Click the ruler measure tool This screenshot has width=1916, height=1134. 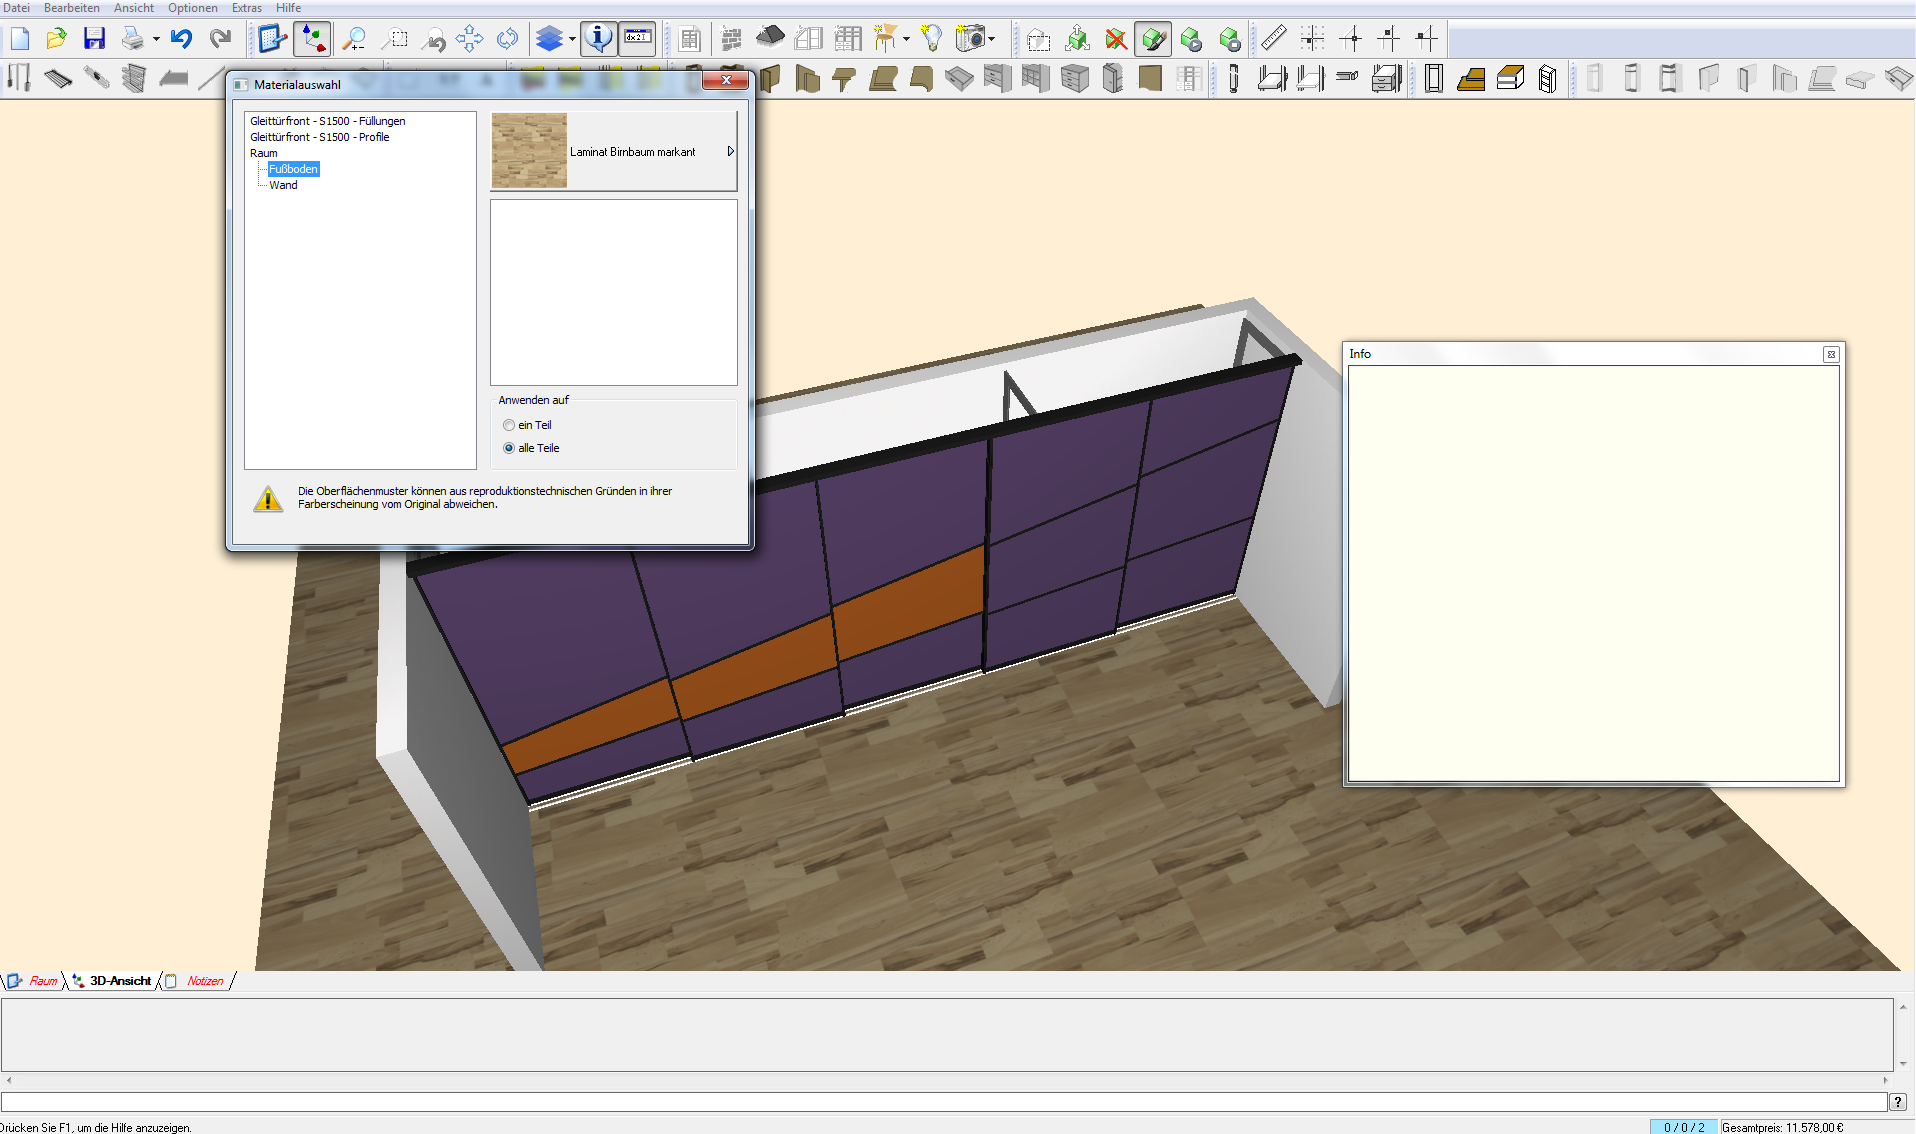click(1273, 39)
